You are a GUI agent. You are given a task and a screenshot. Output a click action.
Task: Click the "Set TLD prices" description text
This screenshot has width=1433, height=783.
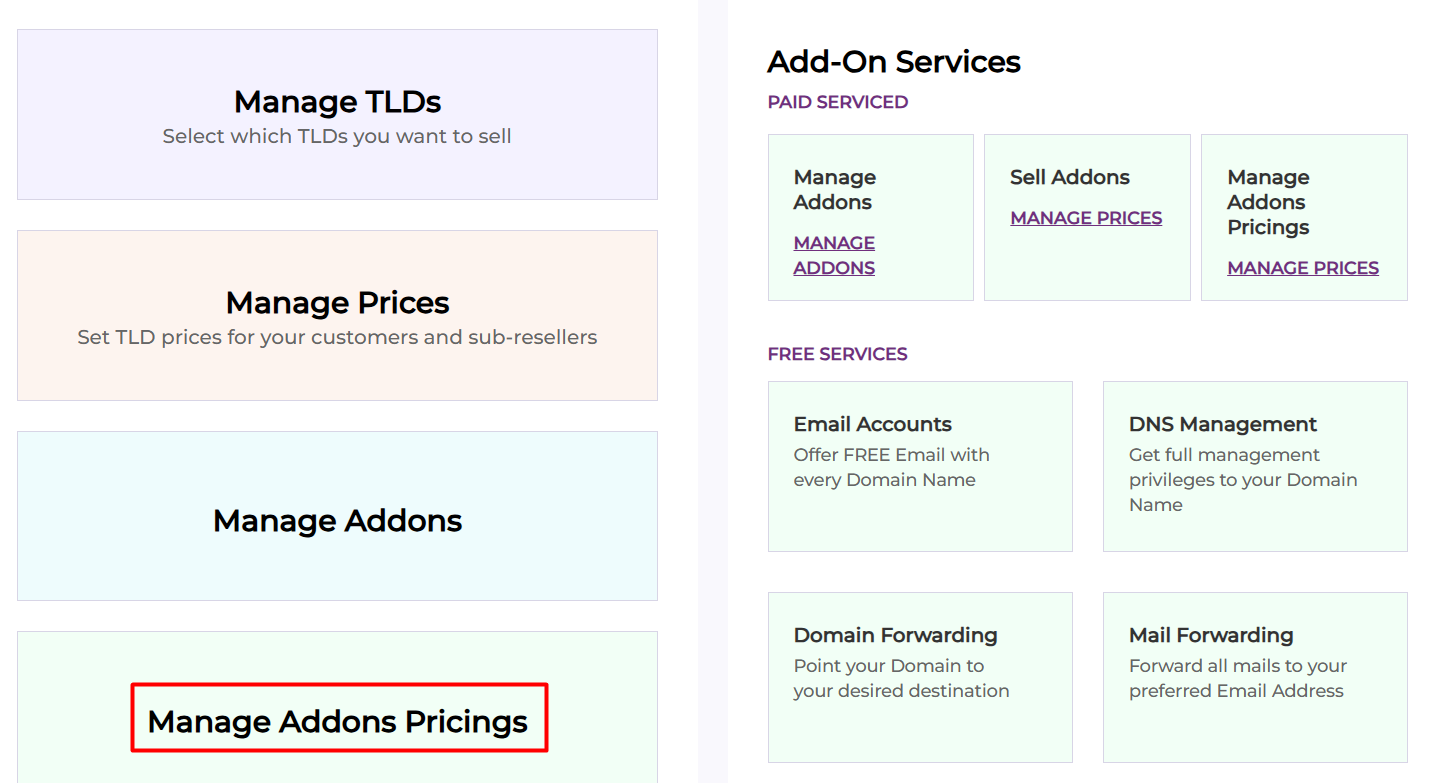(337, 337)
